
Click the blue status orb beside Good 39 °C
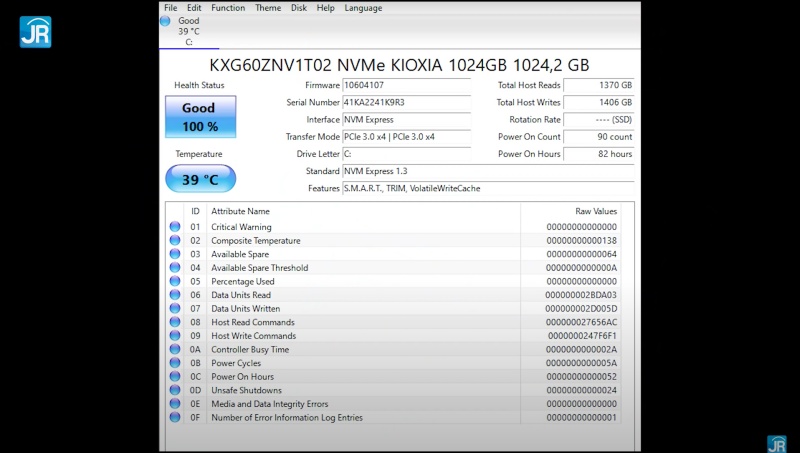click(165, 21)
